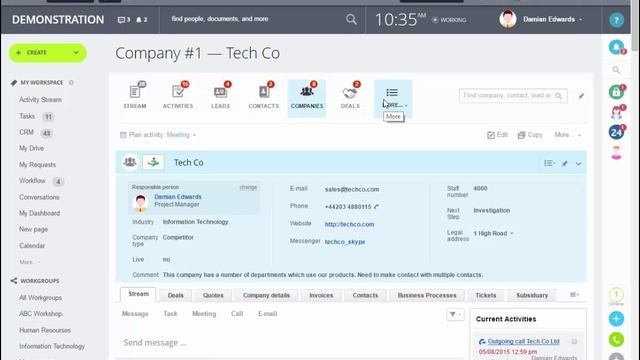Click the change responsible person link
This screenshot has height=360, width=640.
coord(248,187)
